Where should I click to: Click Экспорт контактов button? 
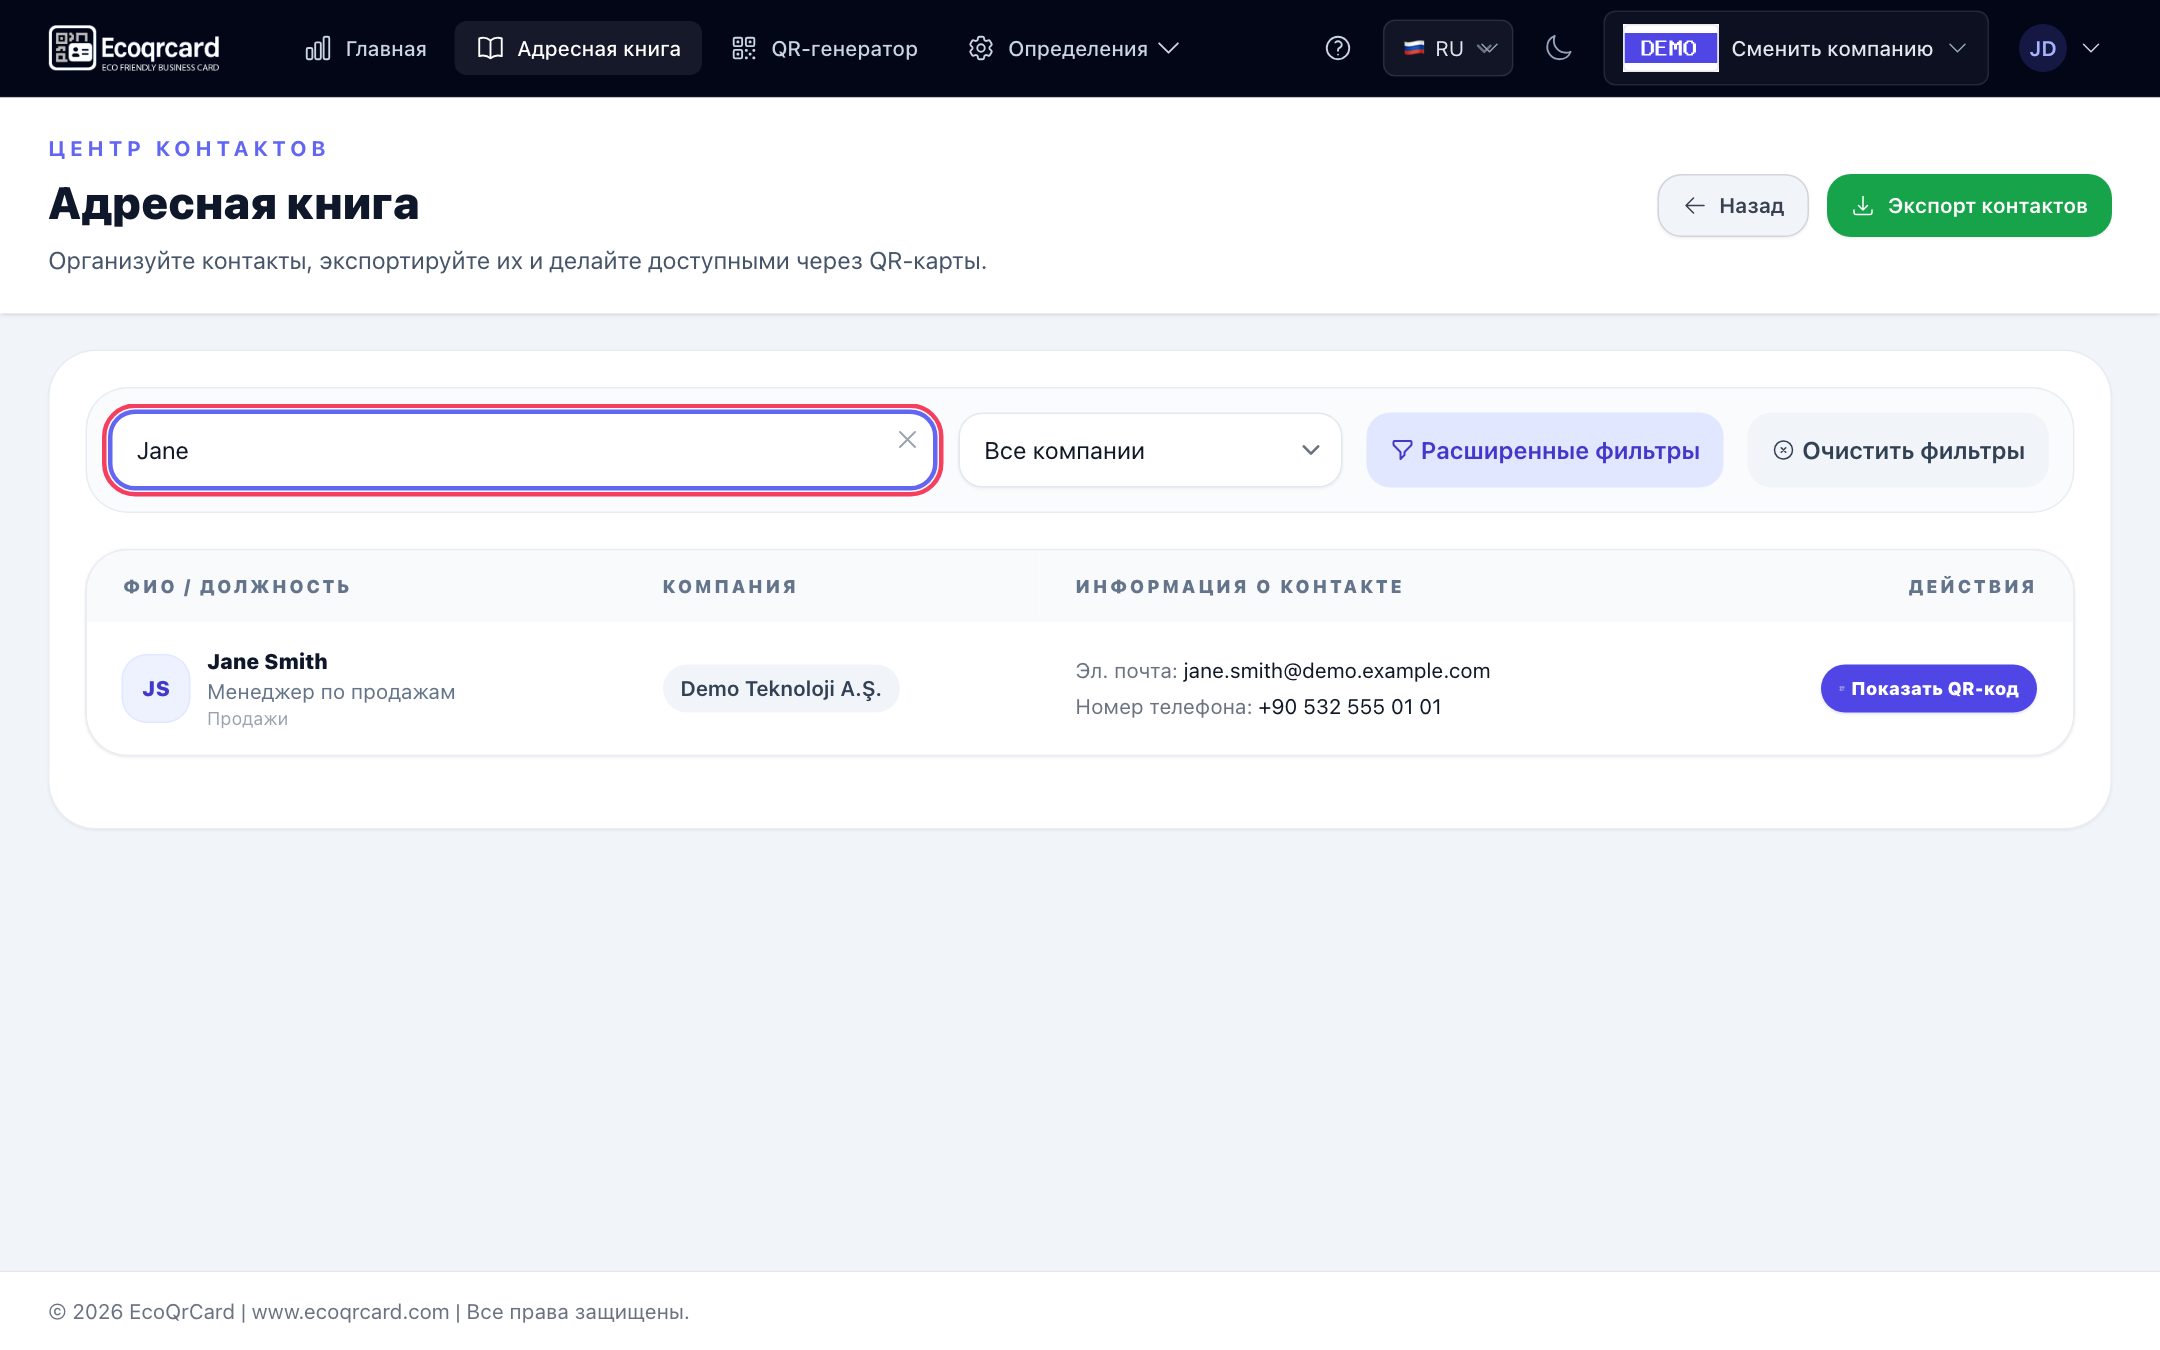[1969, 206]
